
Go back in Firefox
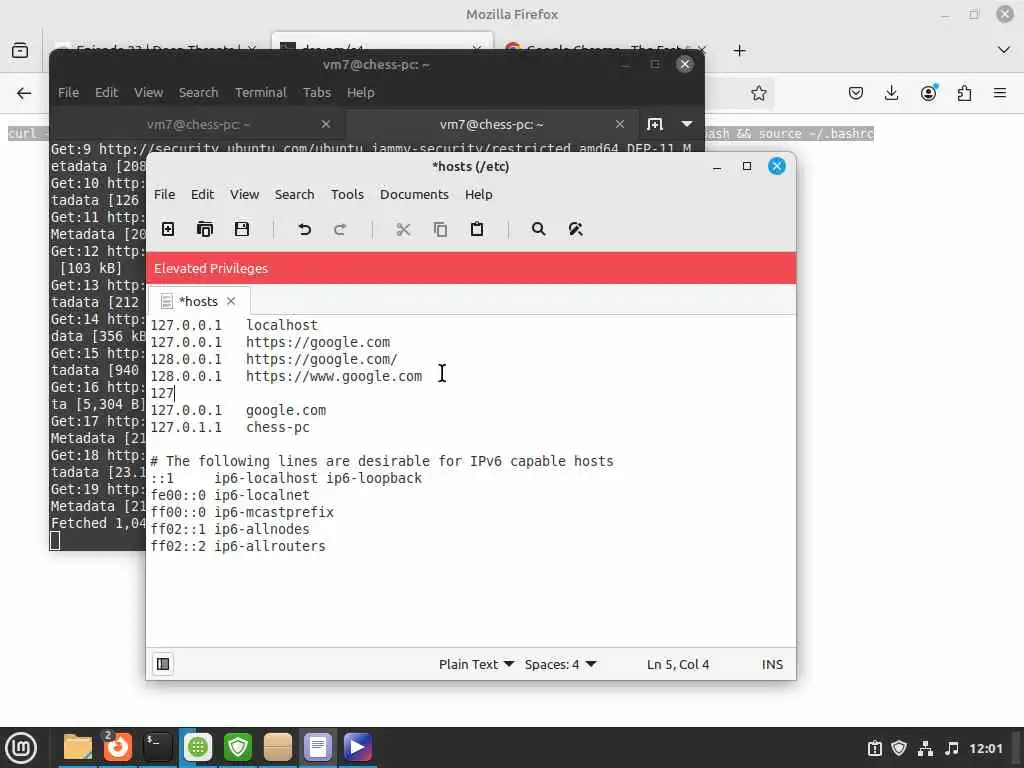(24, 93)
